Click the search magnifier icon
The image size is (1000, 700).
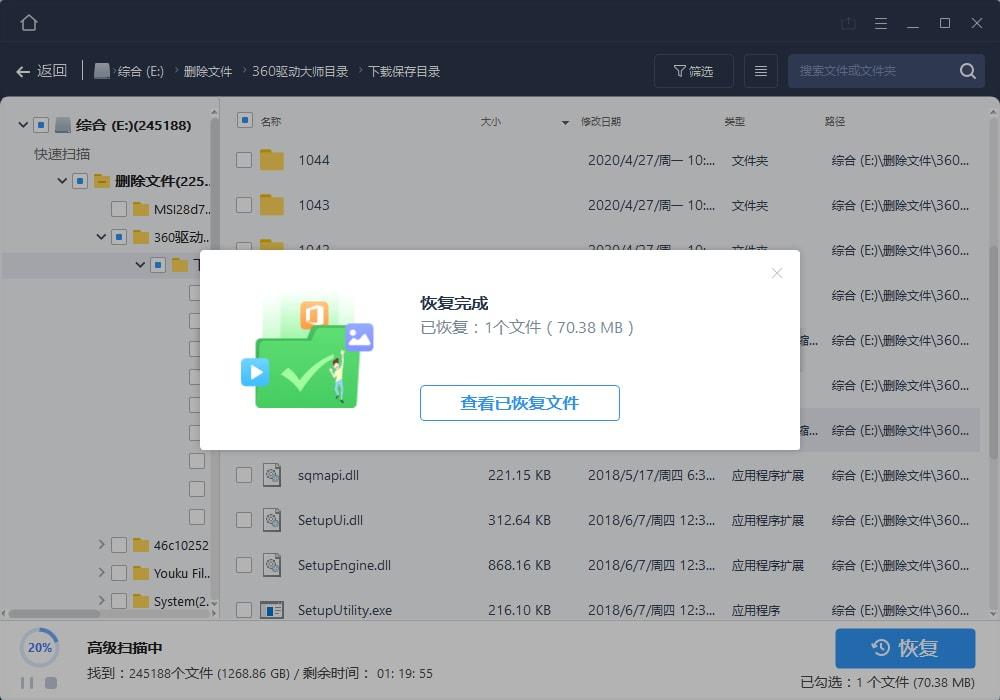pos(966,71)
